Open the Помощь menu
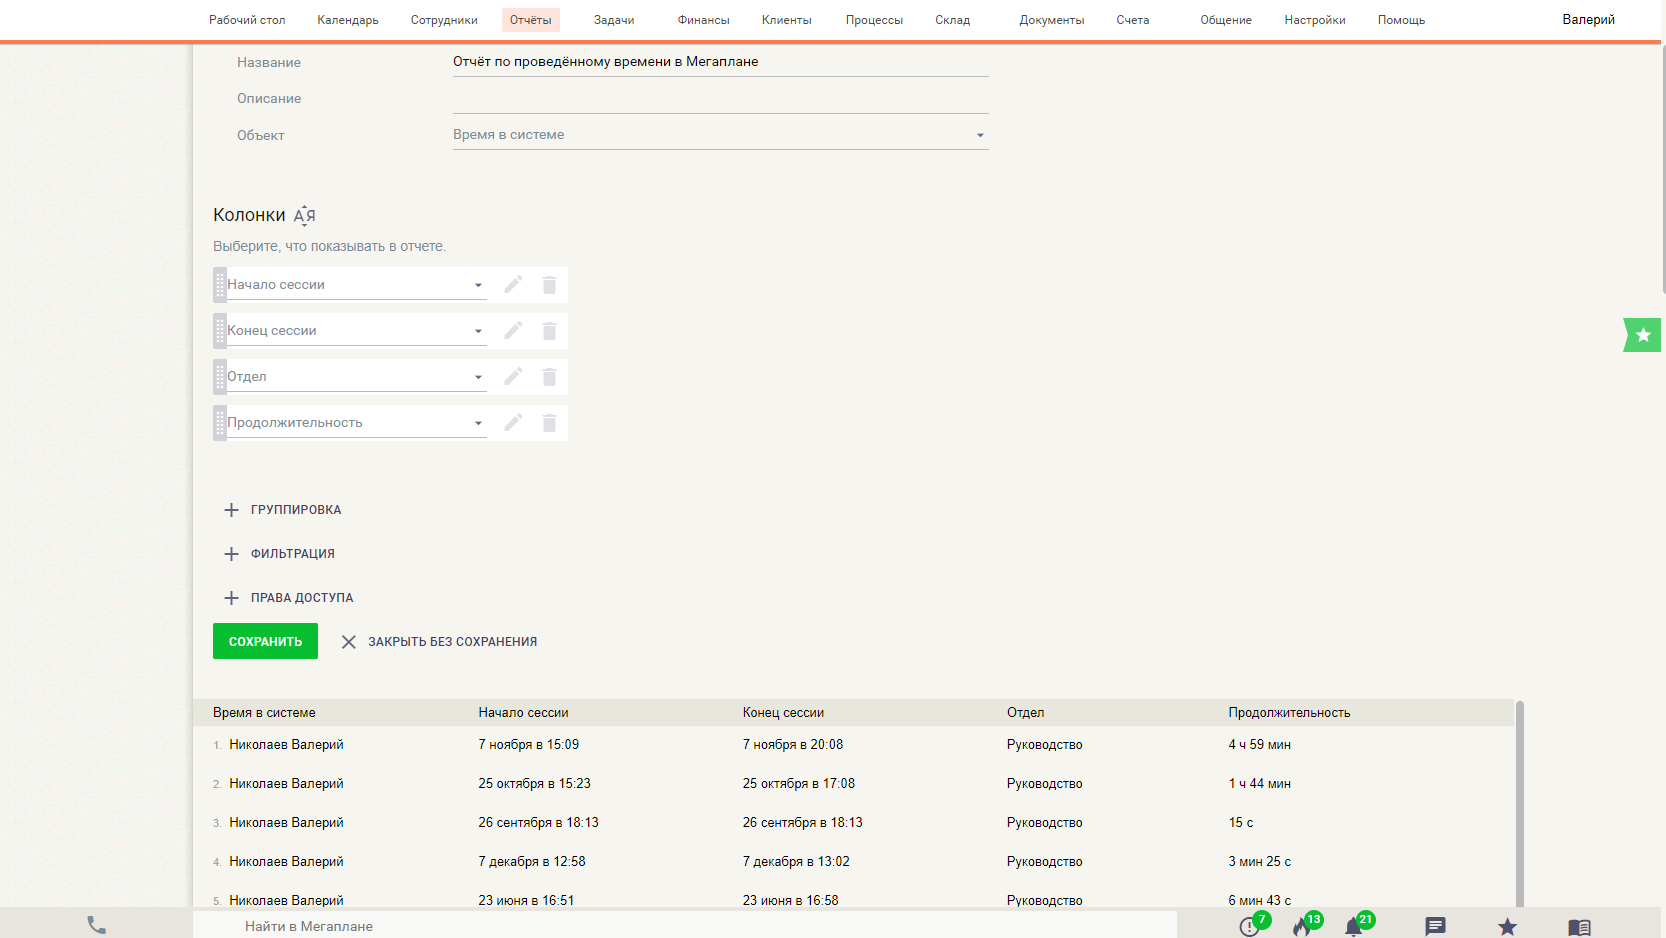The height and width of the screenshot is (938, 1666). pyautogui.click(x=1401, y=20)
